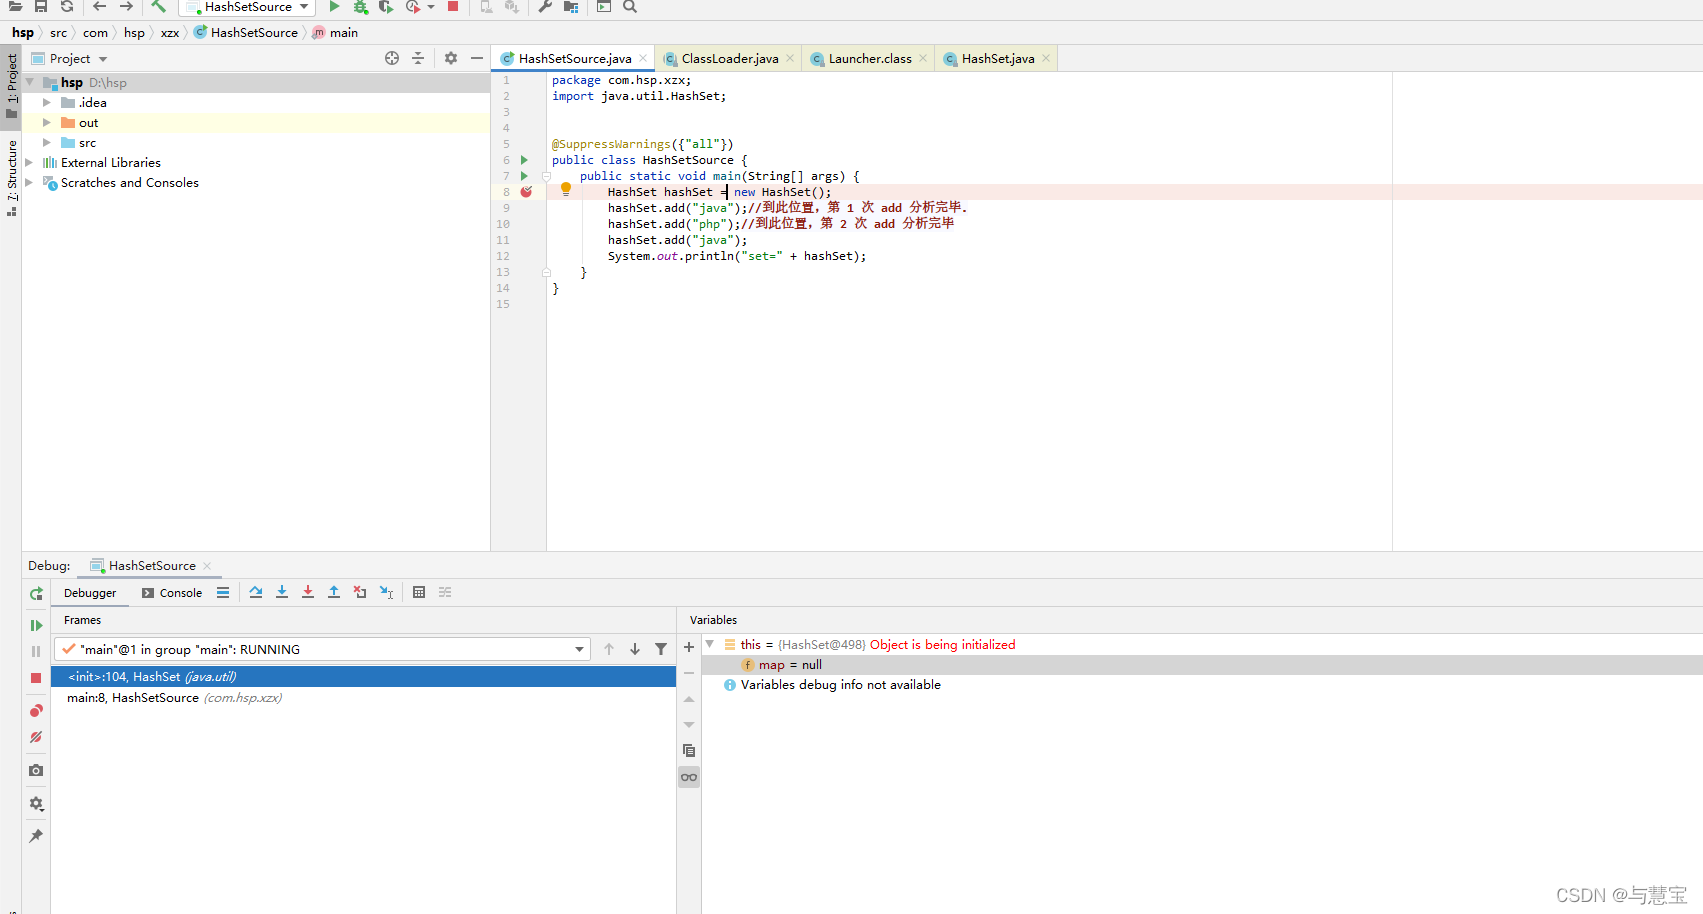Step Into the current method call

tap(282, 592)
